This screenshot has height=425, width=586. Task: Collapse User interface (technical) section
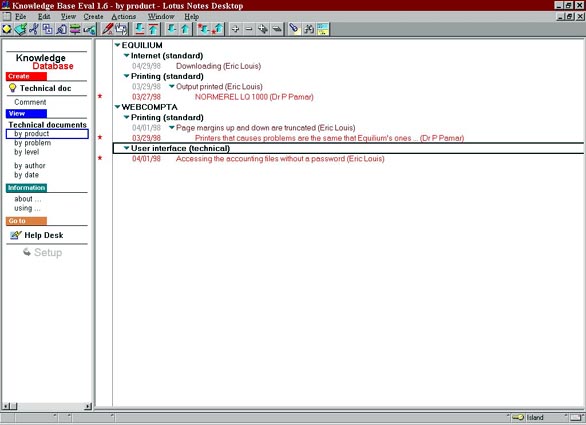click(x=126, y=148)
